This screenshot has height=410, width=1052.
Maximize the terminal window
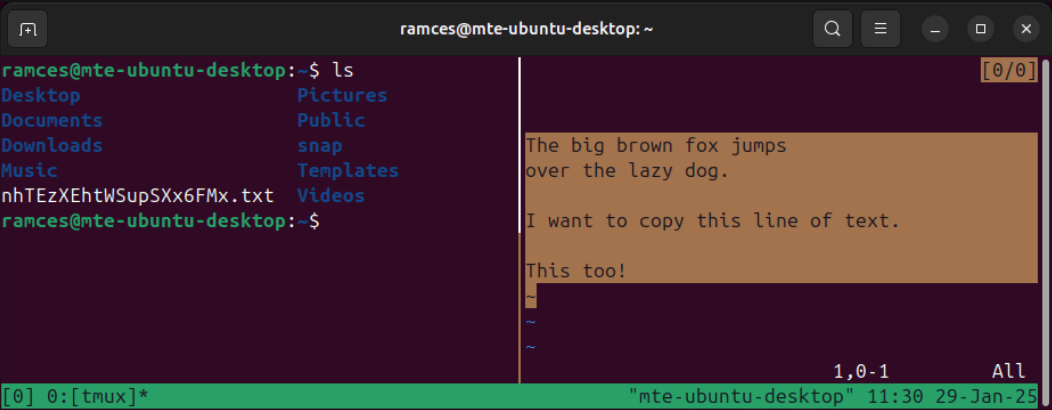pyautogui.click(x=981, y=29)
